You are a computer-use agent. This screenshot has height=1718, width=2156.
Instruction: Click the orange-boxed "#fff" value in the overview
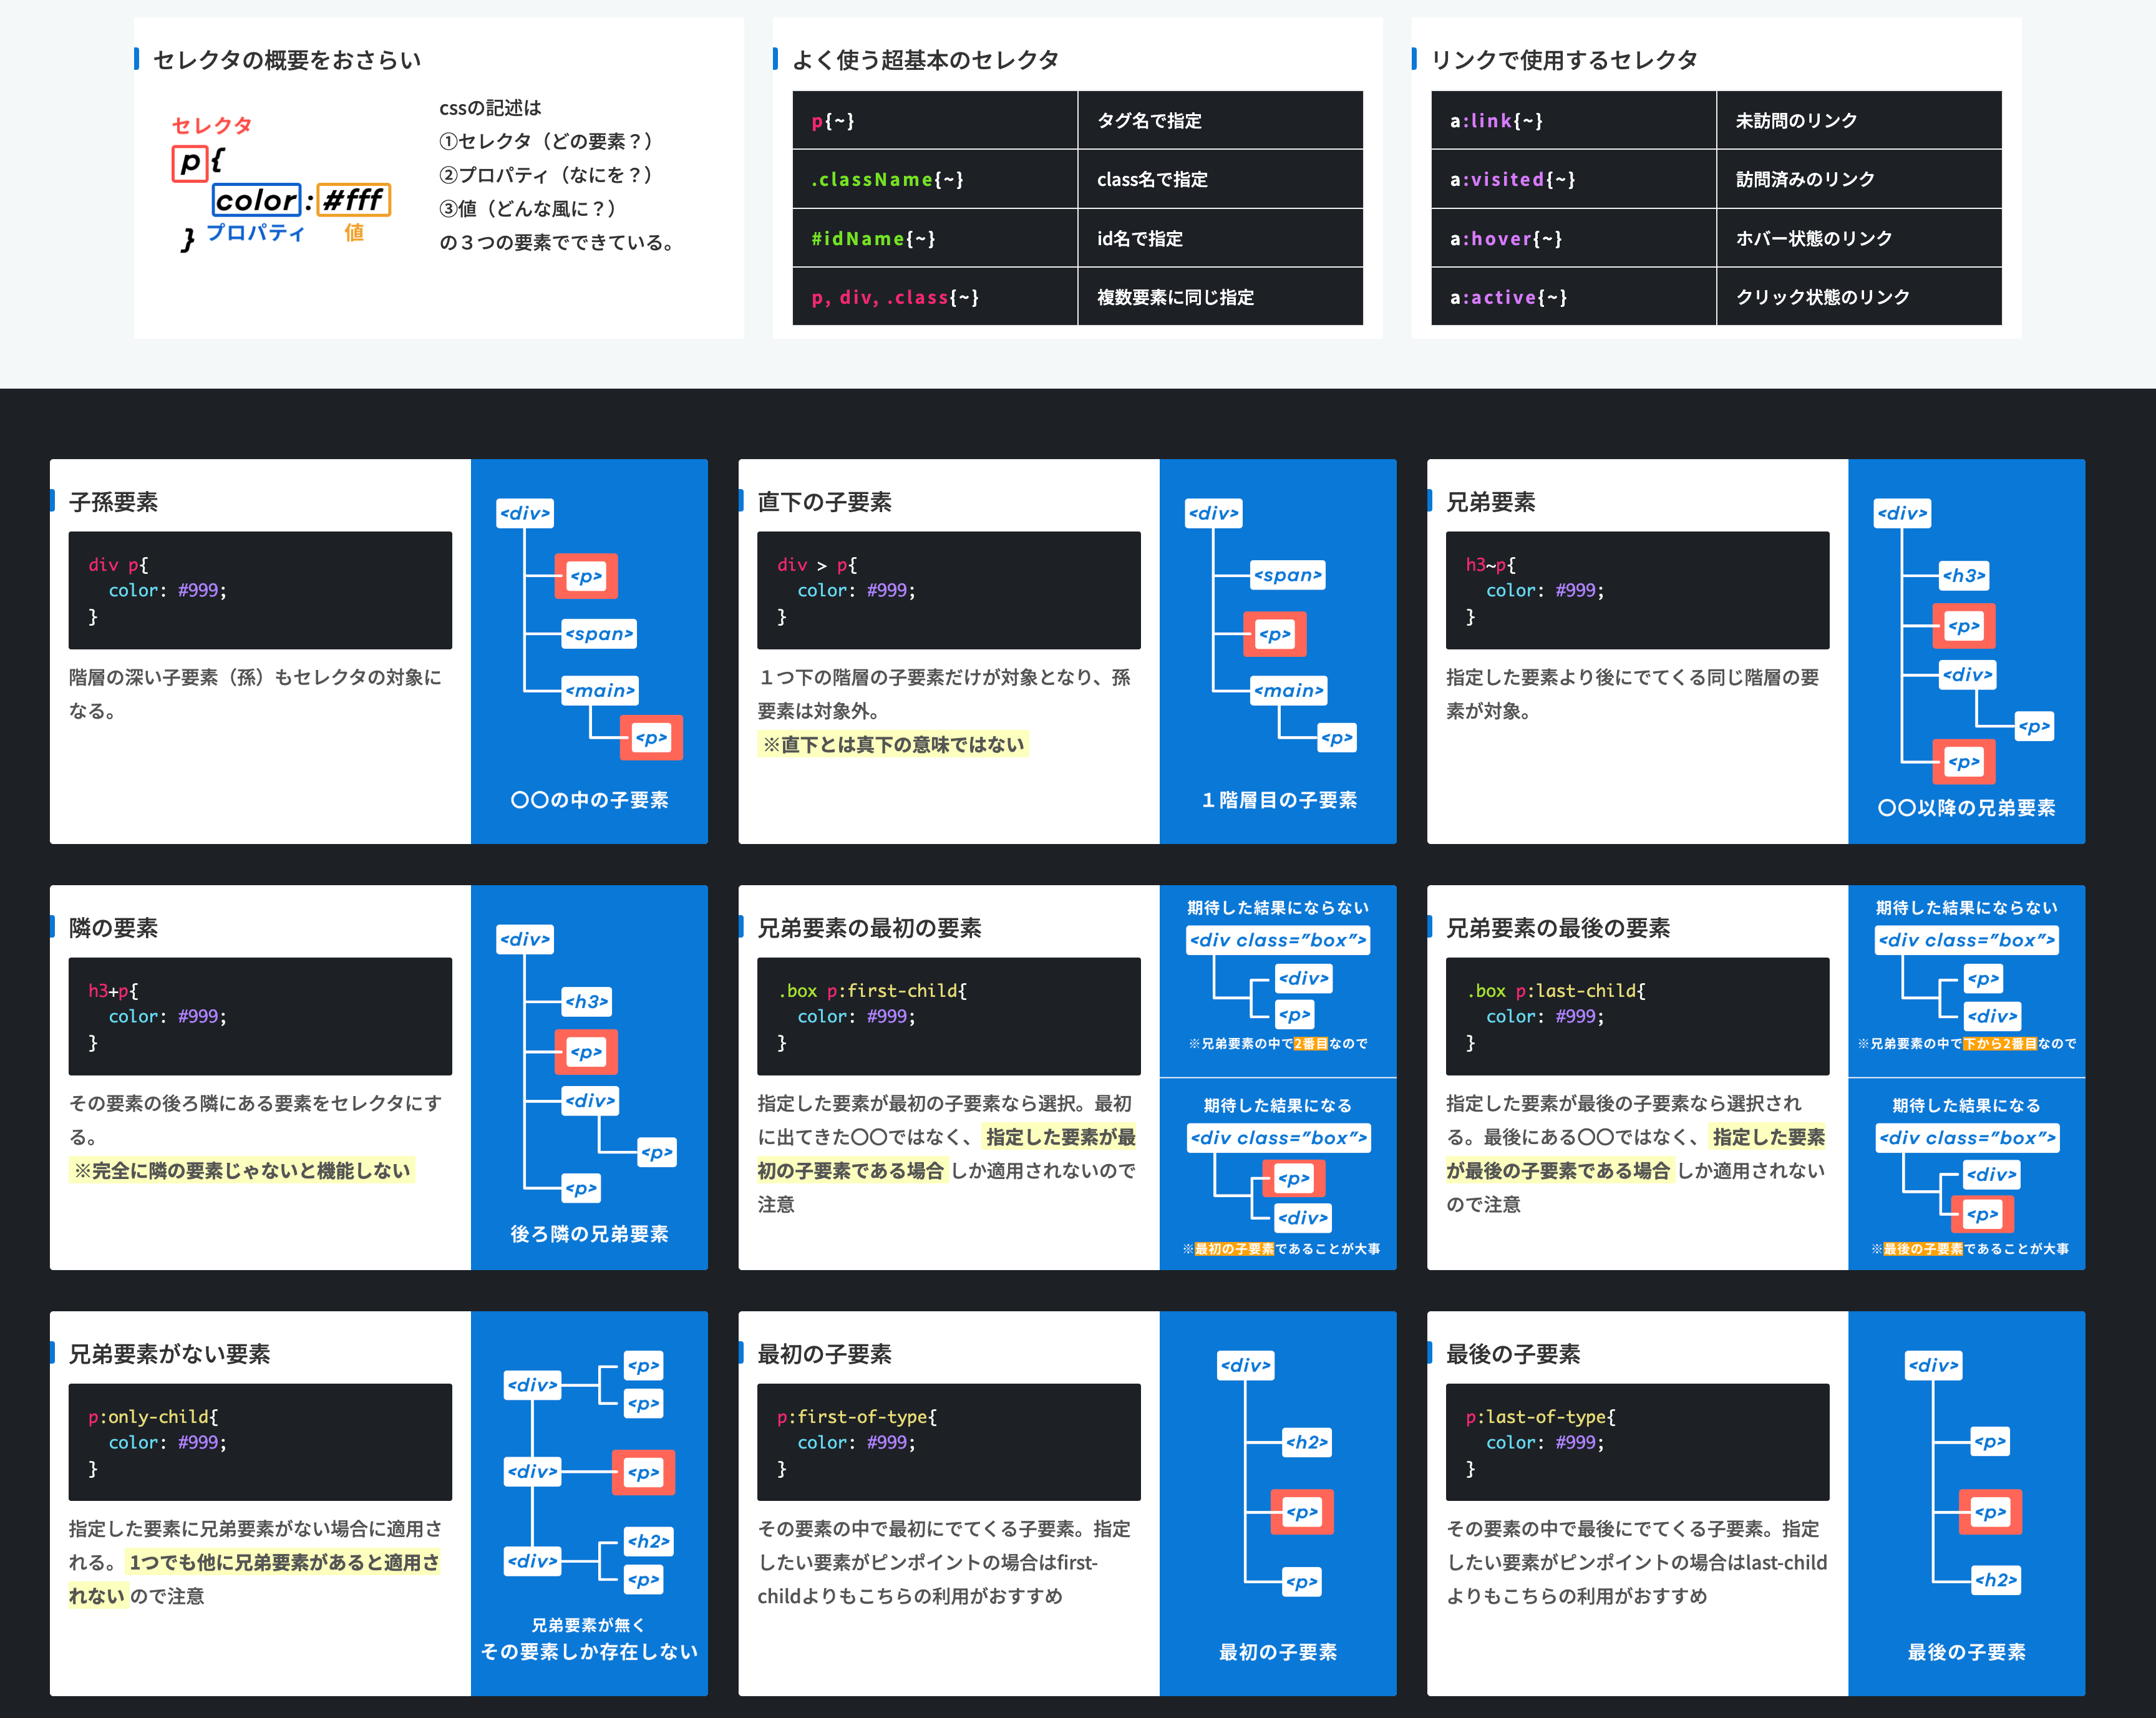click(x=353, y=200)
